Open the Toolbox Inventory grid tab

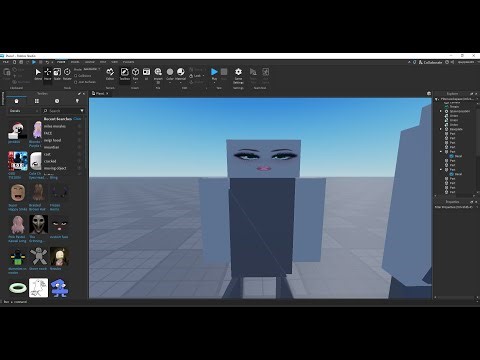coord(37,101)
